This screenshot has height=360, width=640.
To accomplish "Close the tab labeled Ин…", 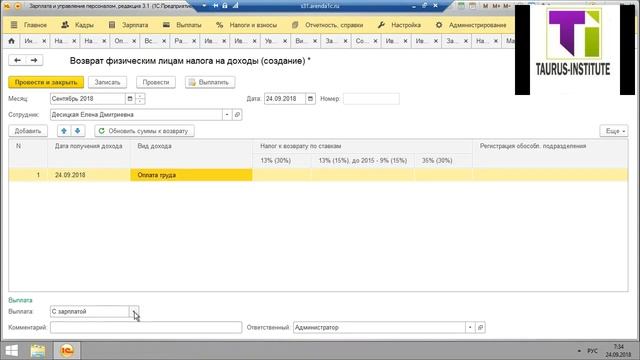I will coord(44,41).
